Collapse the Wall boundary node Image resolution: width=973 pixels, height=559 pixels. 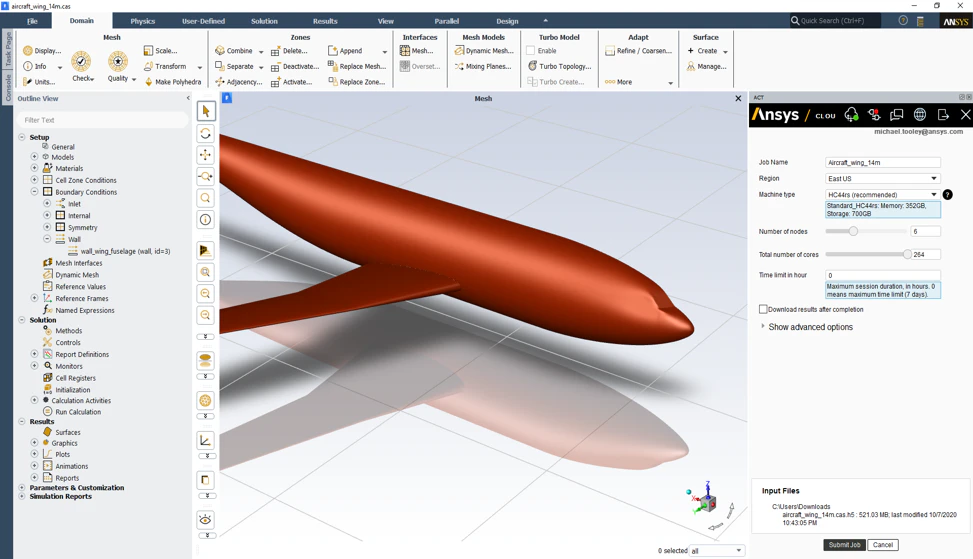(x=47, y=239)
